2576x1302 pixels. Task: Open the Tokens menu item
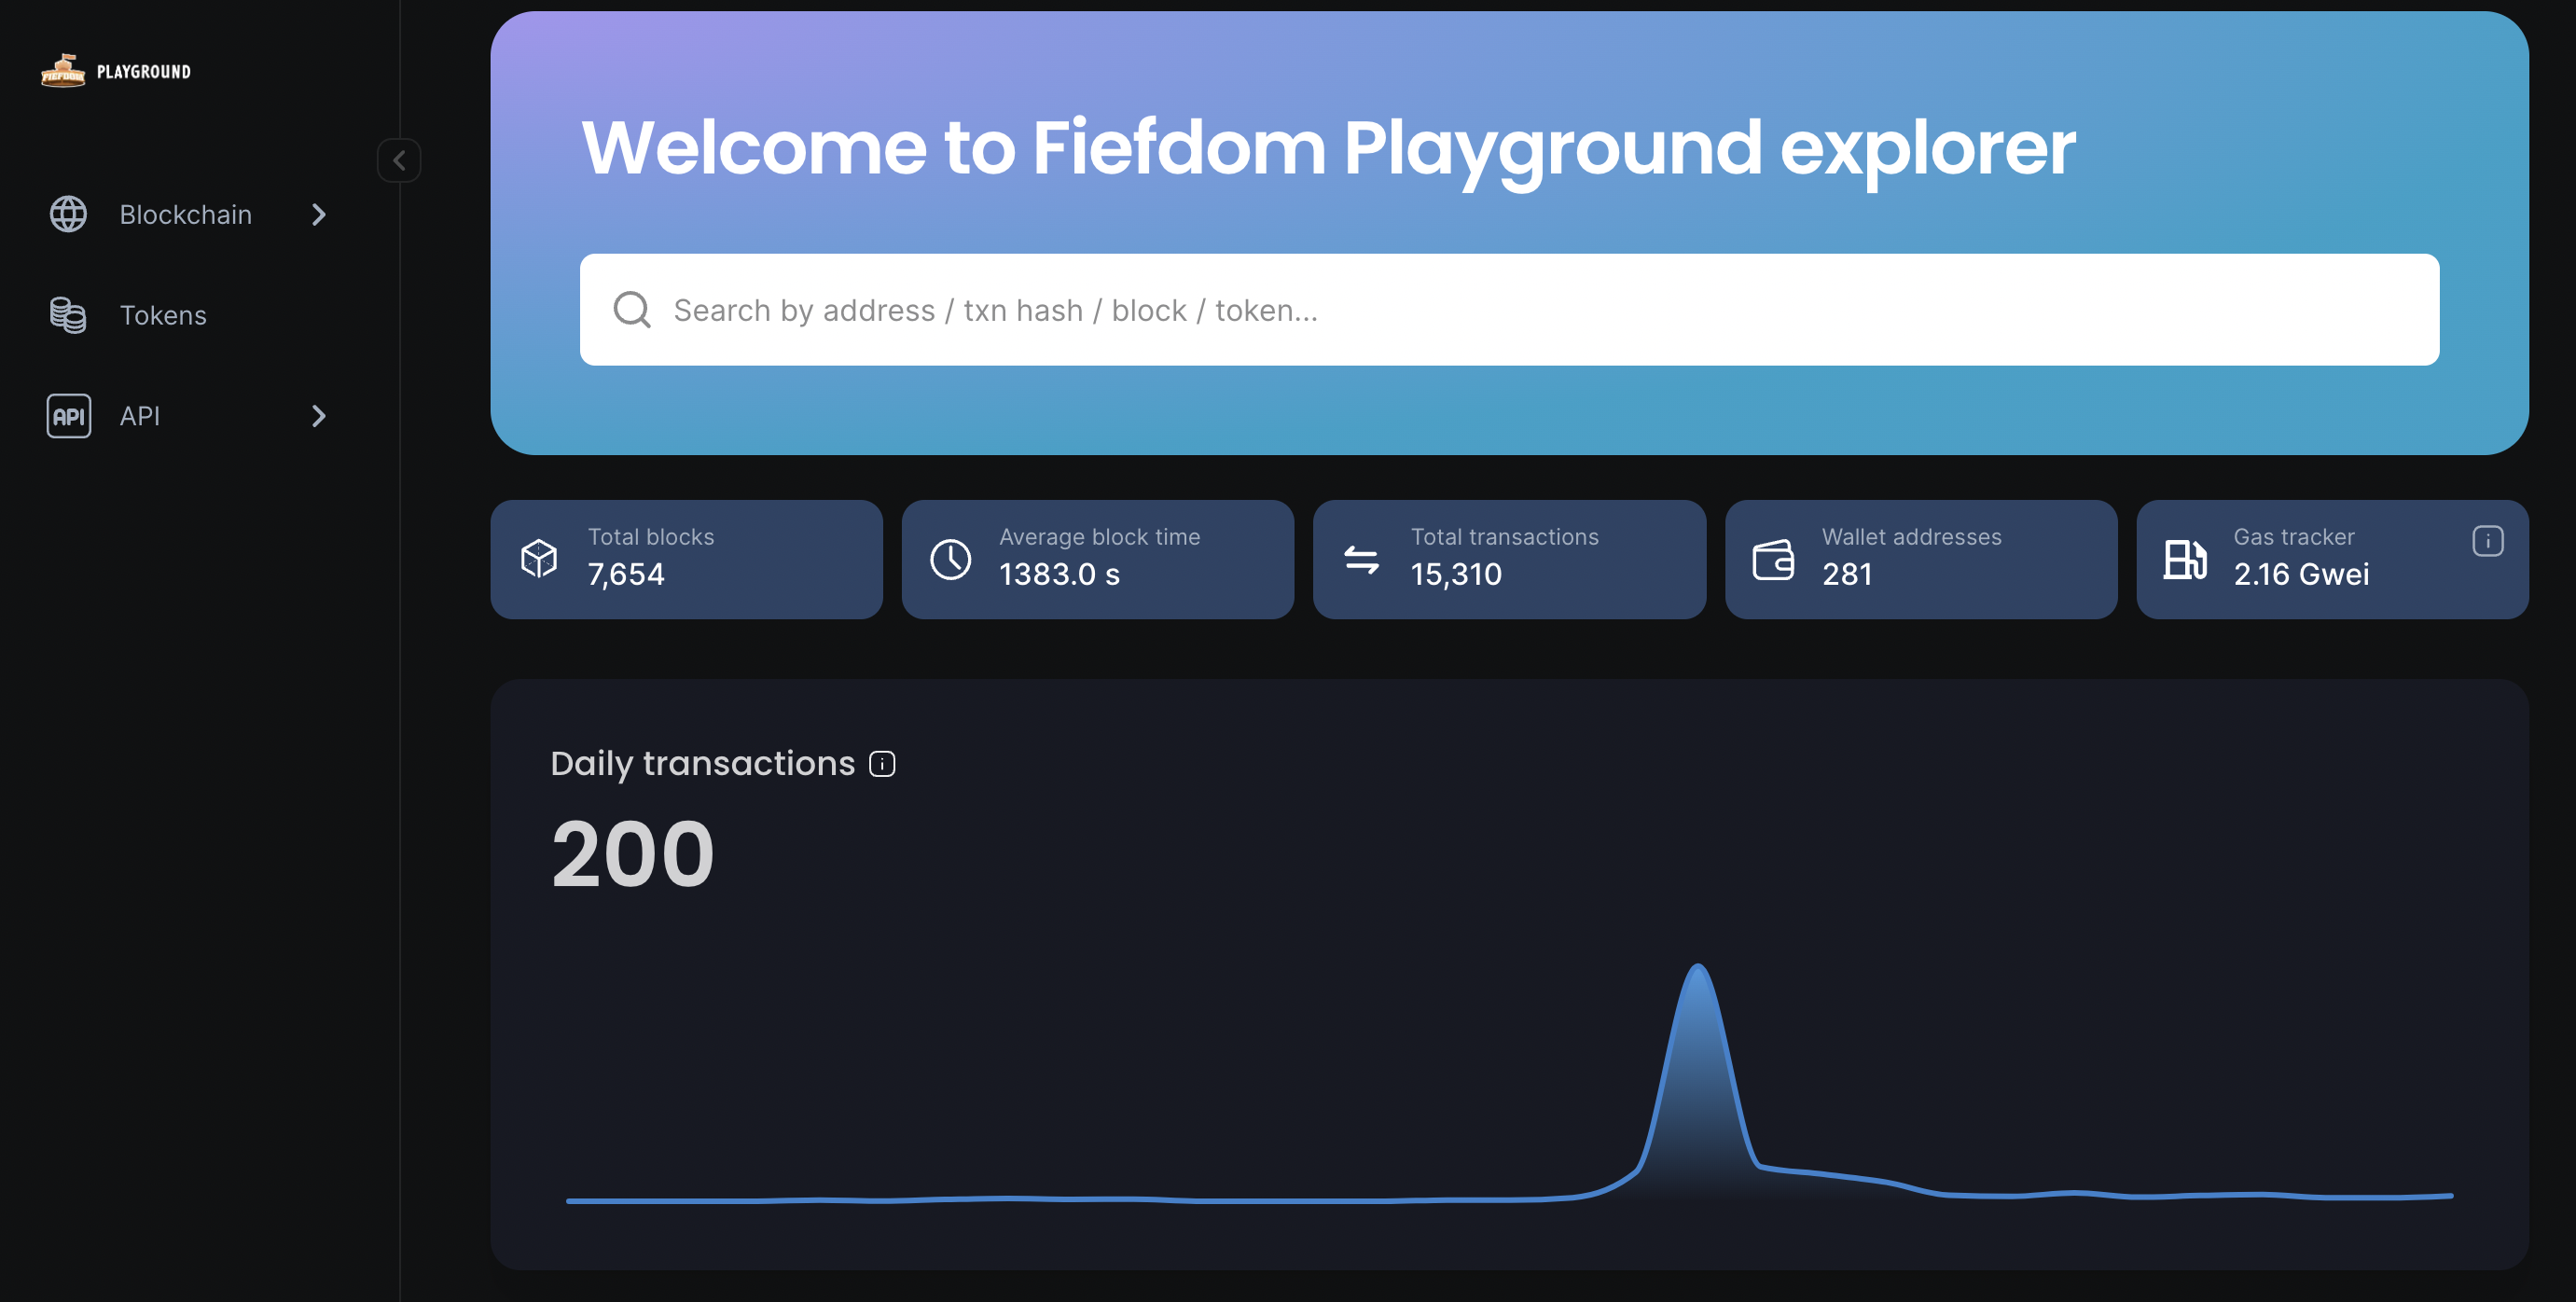tap(163, 315)
